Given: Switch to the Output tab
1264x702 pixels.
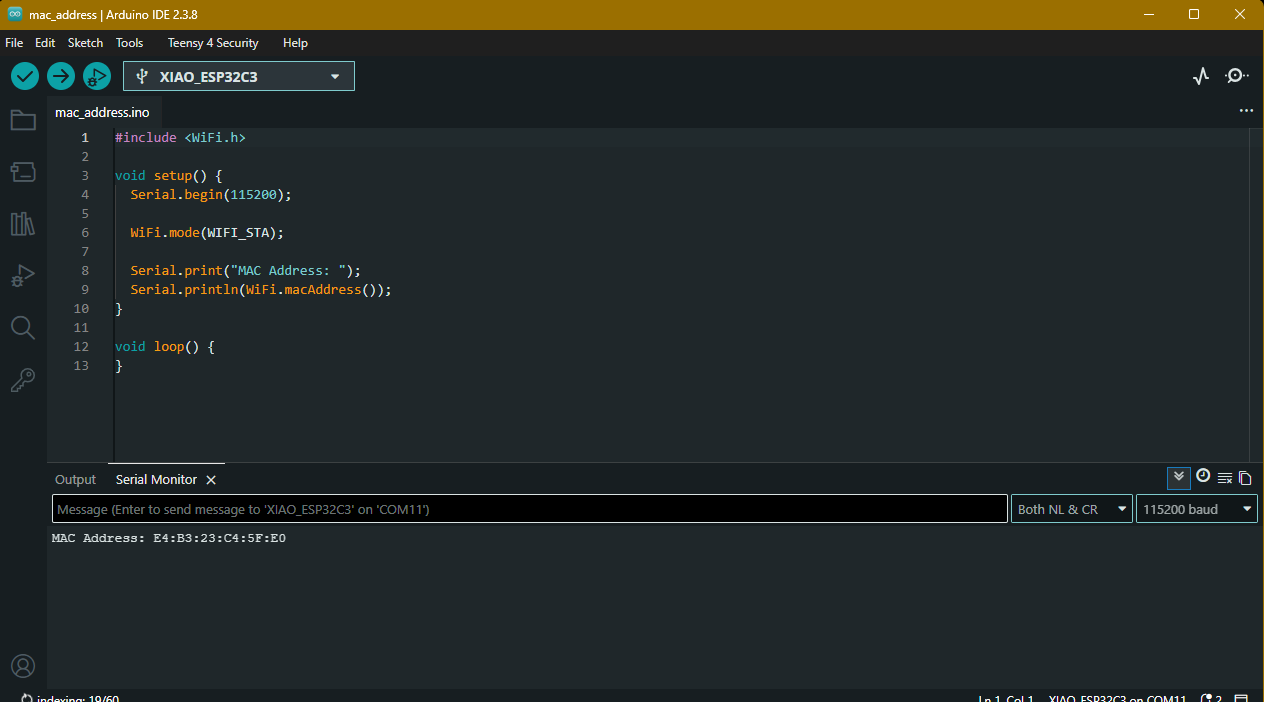Looking at the screenshot, I should (x=75, y=480).
